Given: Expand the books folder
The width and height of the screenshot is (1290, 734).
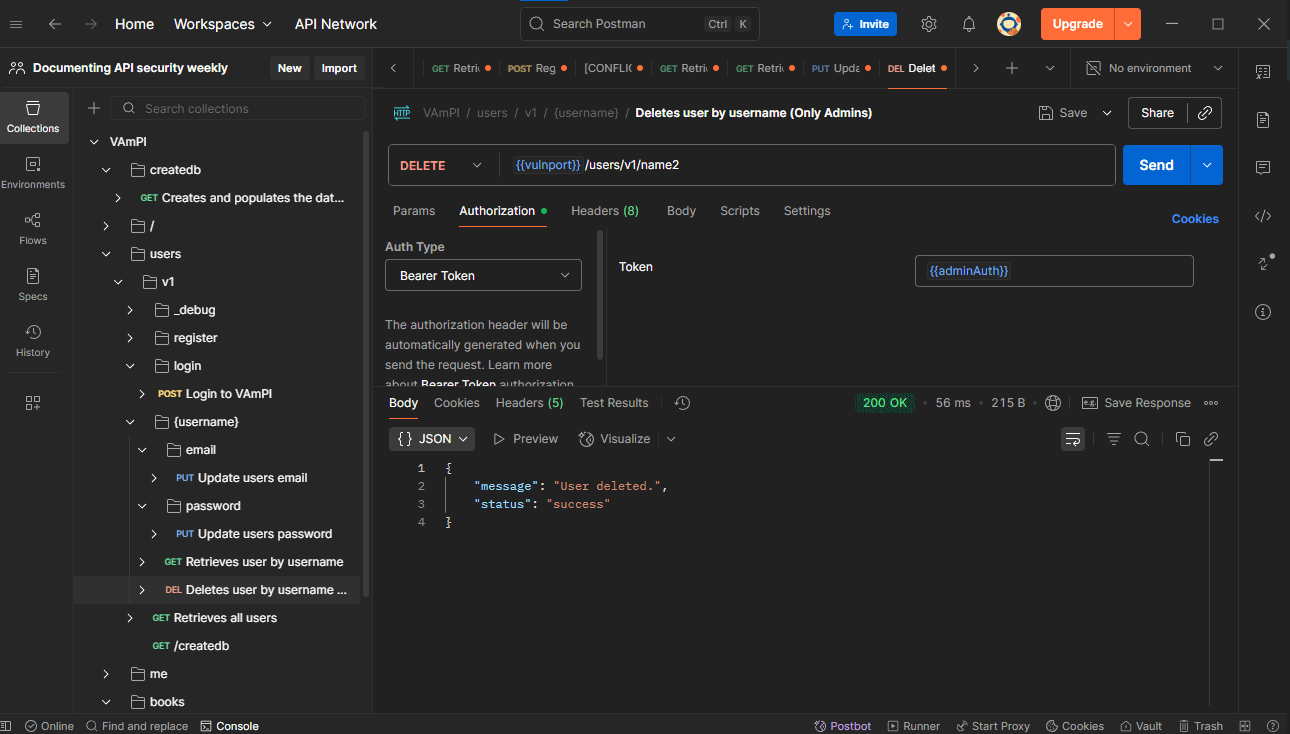Looking at the screenshot, I should pos(106,702).
